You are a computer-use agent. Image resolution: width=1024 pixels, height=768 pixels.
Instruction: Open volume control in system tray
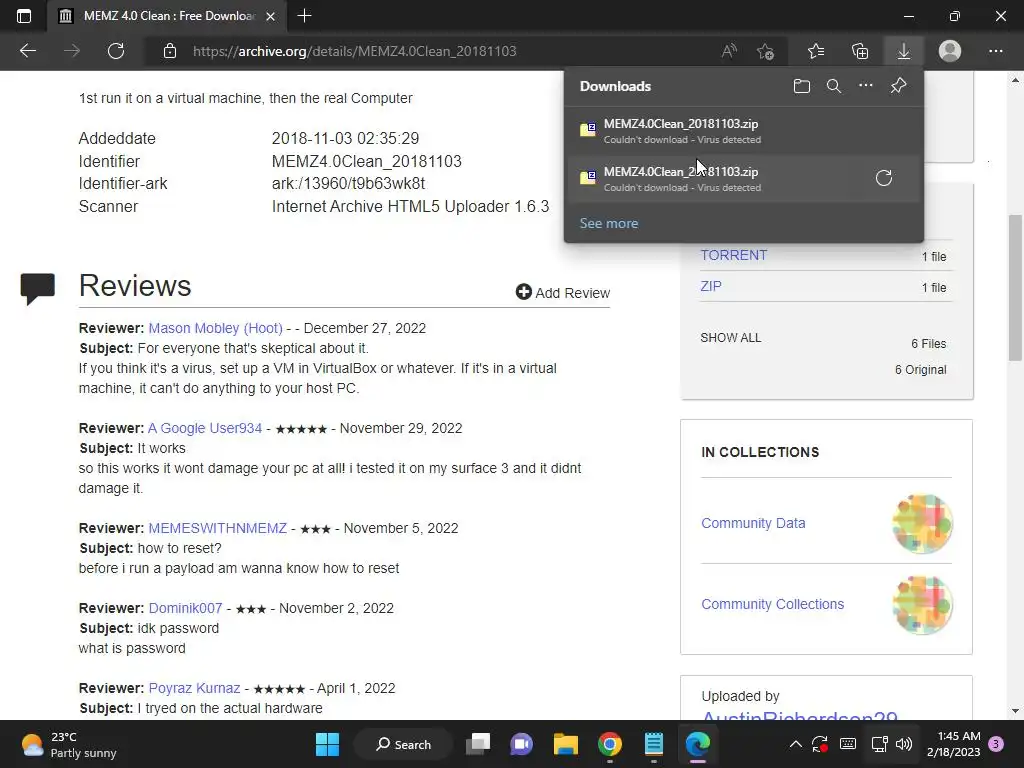click(x=904, y=744)
